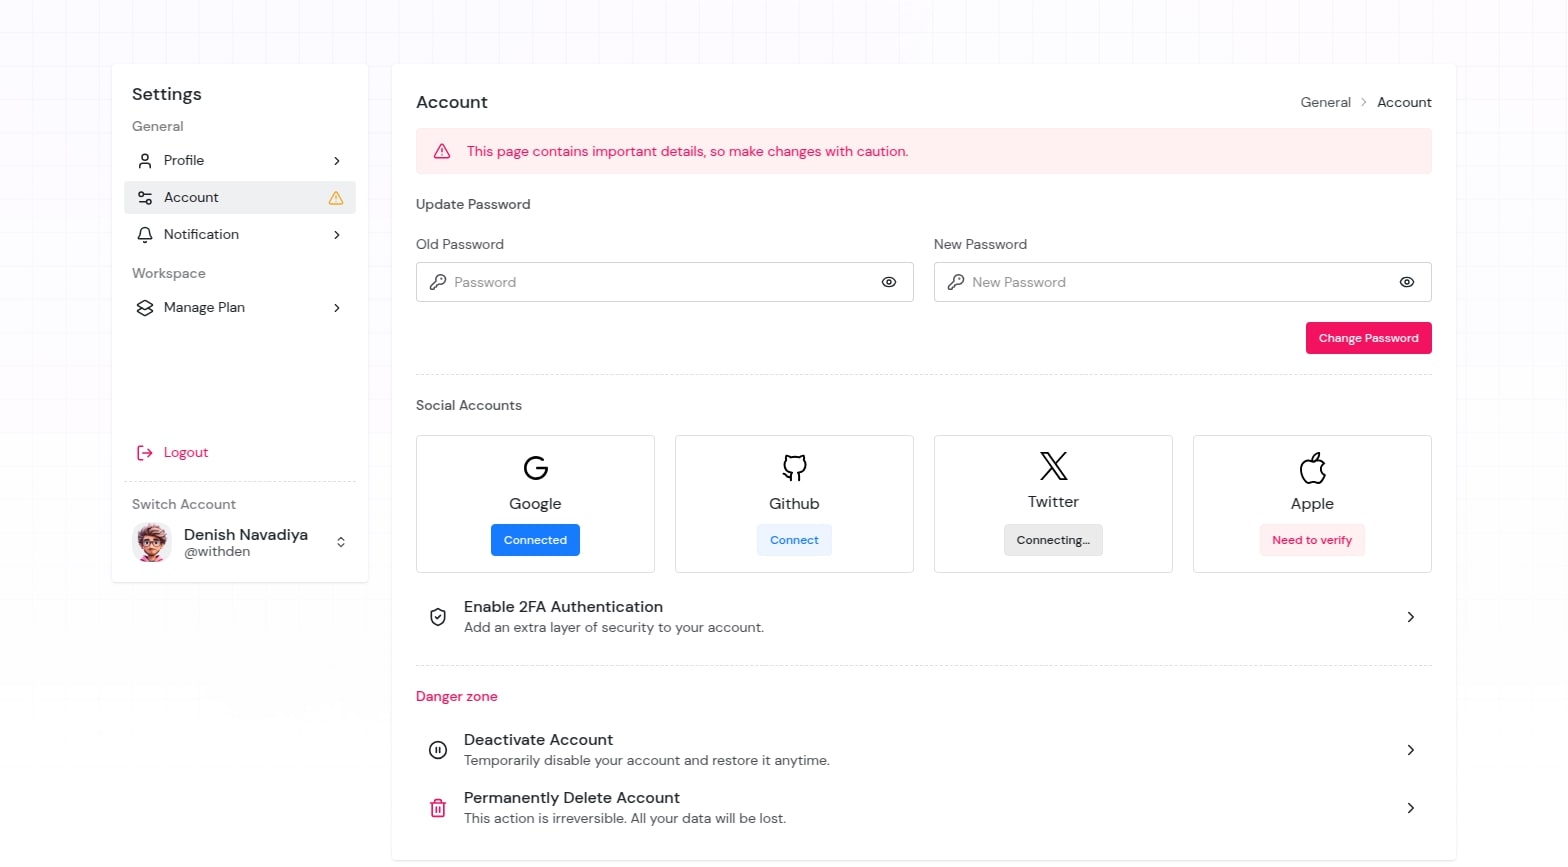Reveal the New Password field text
Image resolution: width=1568 pixels, height=867 pixels.
coord(1406,282)
